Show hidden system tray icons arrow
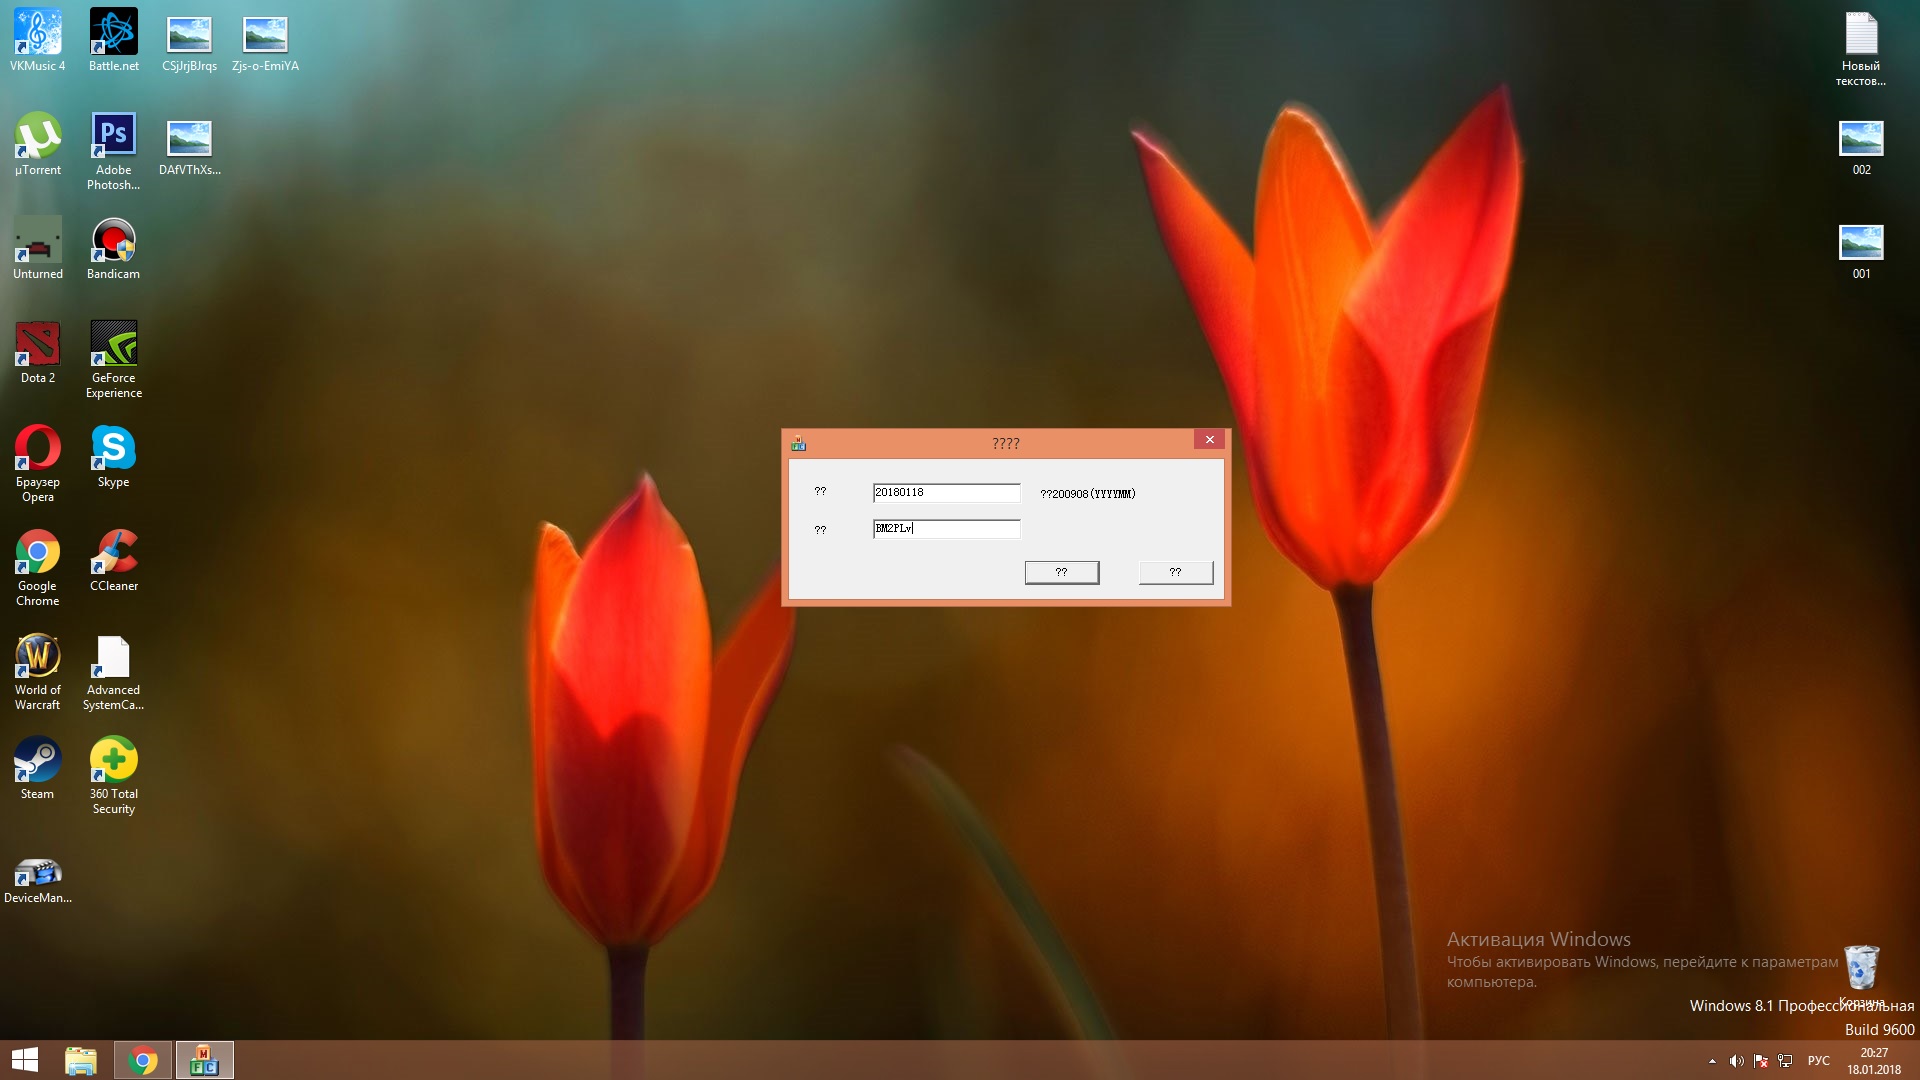This screenshot has width=1920, height=1080. tap(1712, 1061)
